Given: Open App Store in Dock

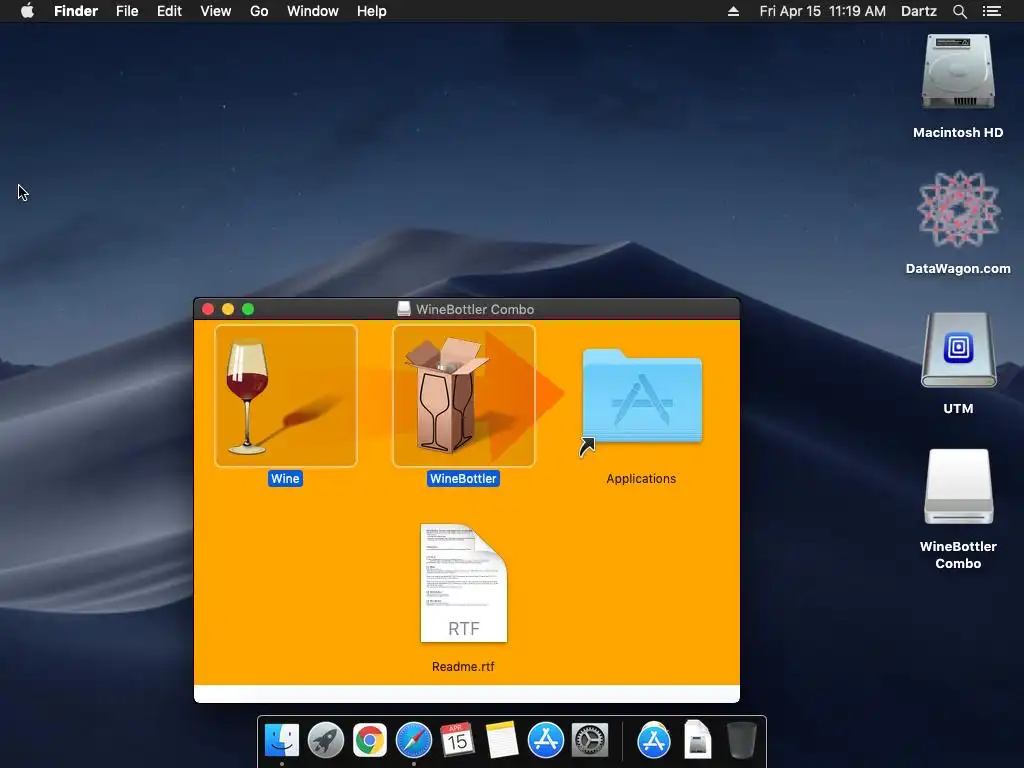Looking at the screenshot, I should [545, 741].
